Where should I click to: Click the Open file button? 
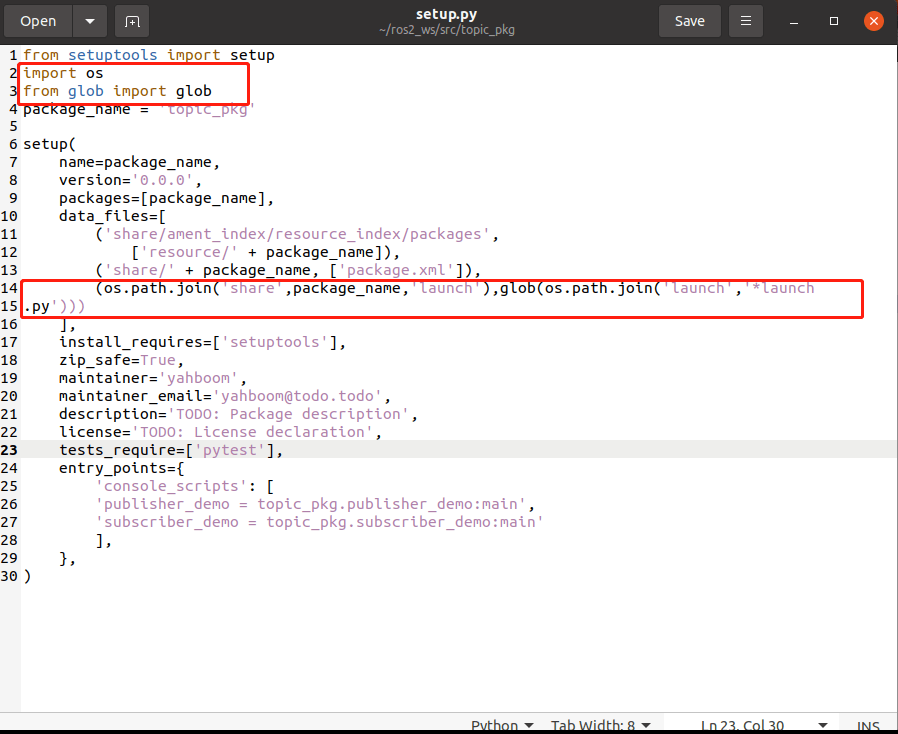pyautogui.click(x=38, y=21)
